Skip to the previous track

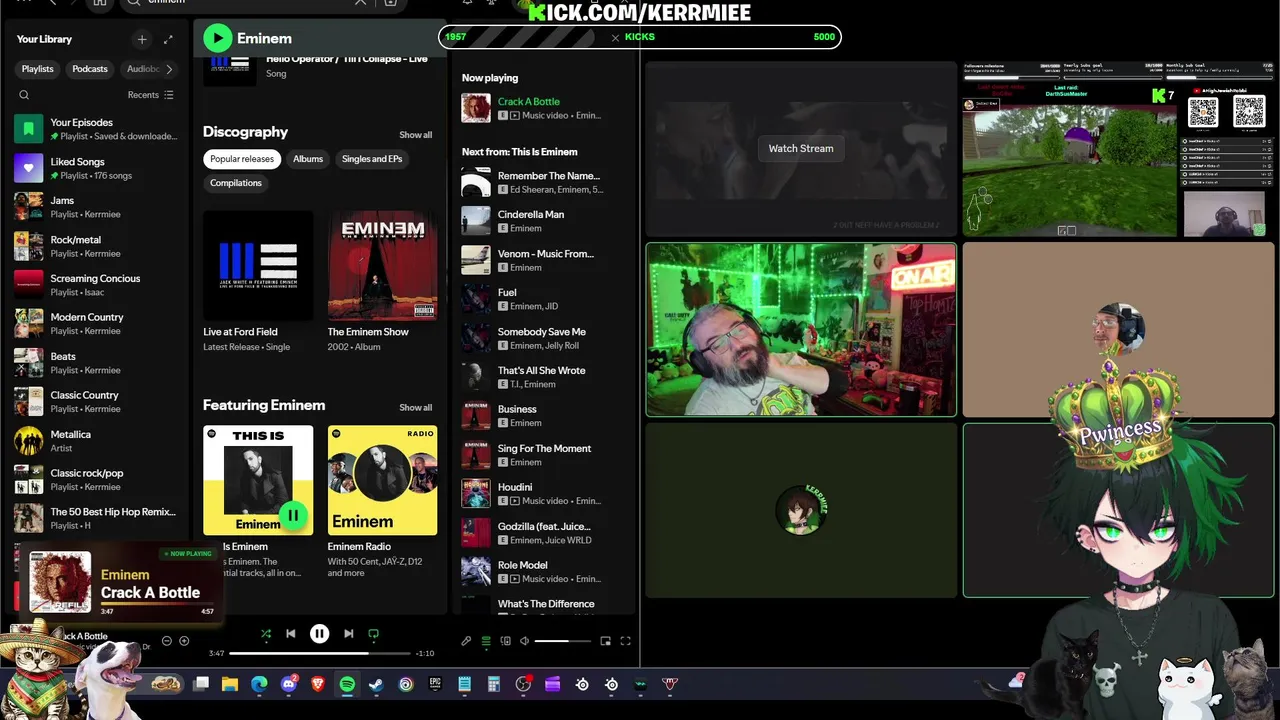(291, 633)
